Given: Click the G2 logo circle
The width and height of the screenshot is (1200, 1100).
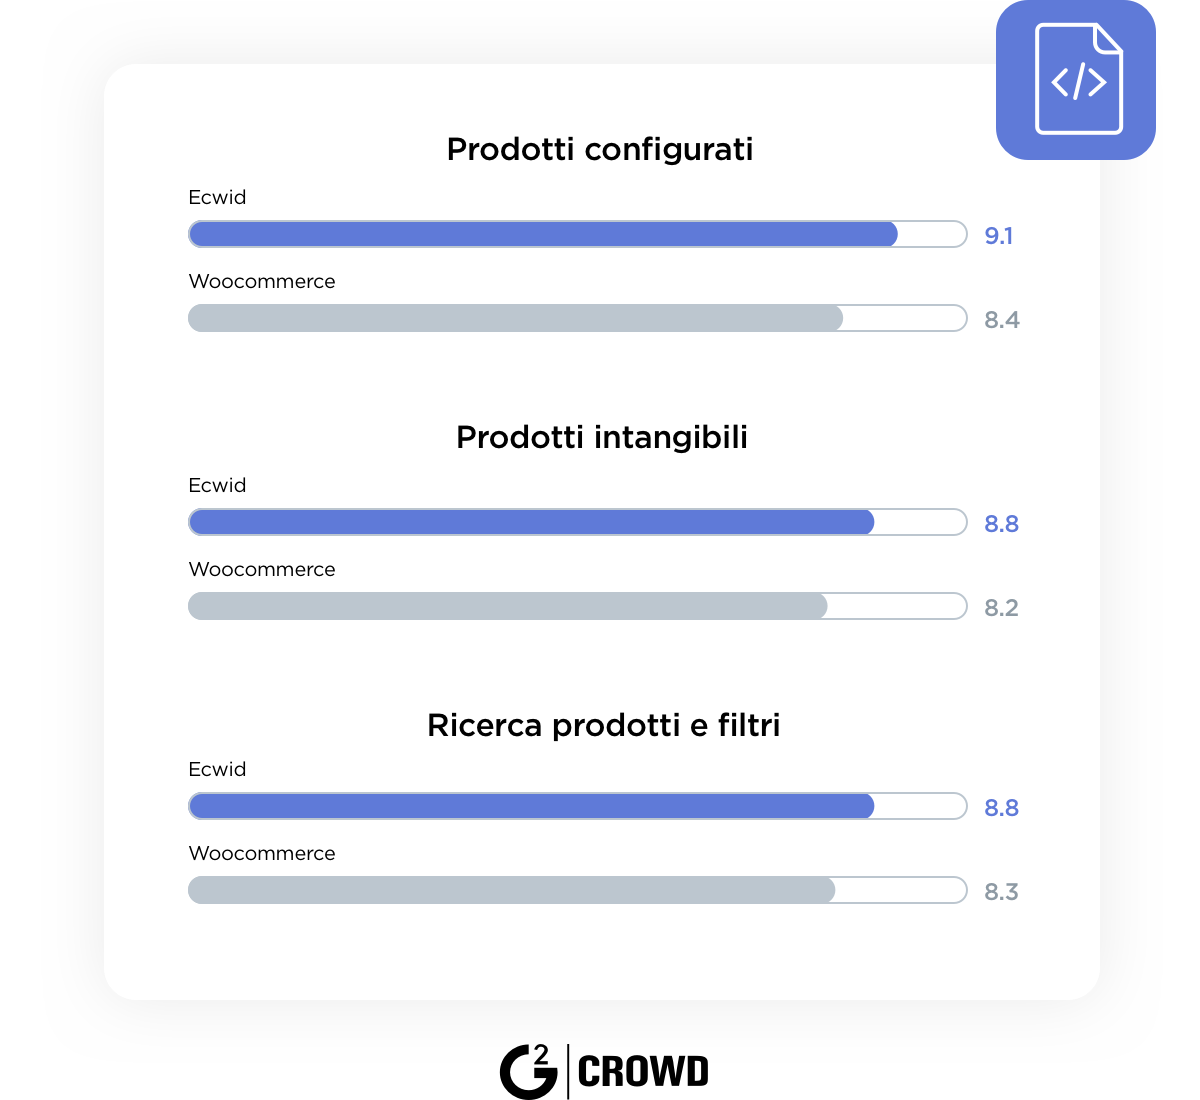Looking at the screenshot, I should [x=528, y=1071].
